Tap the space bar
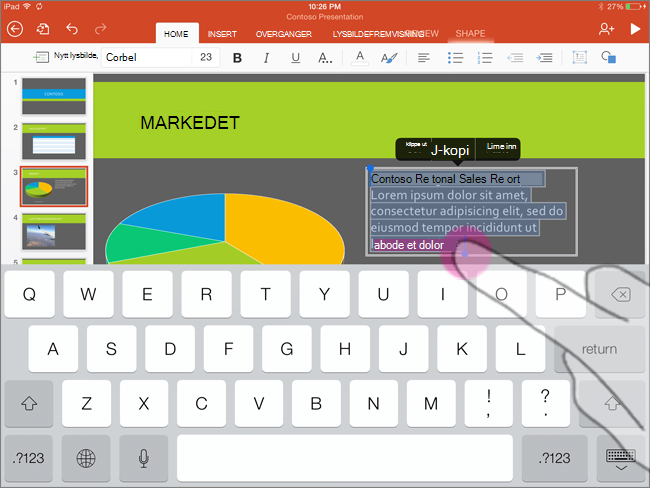This screenshot has width=650, height=488. pos(345,458)
